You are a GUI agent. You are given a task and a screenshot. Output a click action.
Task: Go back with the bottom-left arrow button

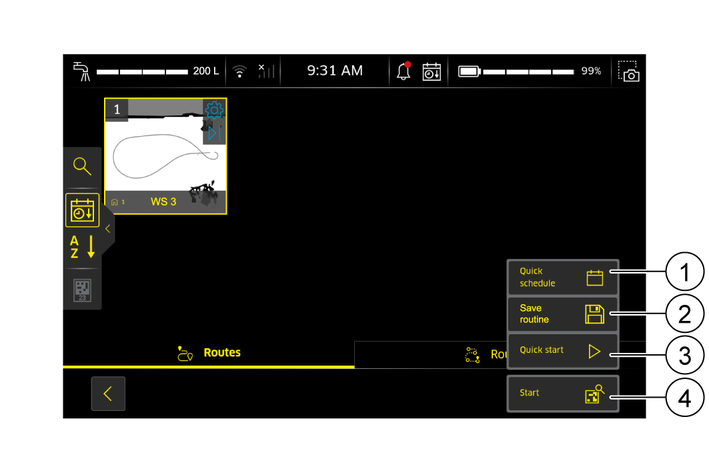pyautogui.click(x=108, y=393)
